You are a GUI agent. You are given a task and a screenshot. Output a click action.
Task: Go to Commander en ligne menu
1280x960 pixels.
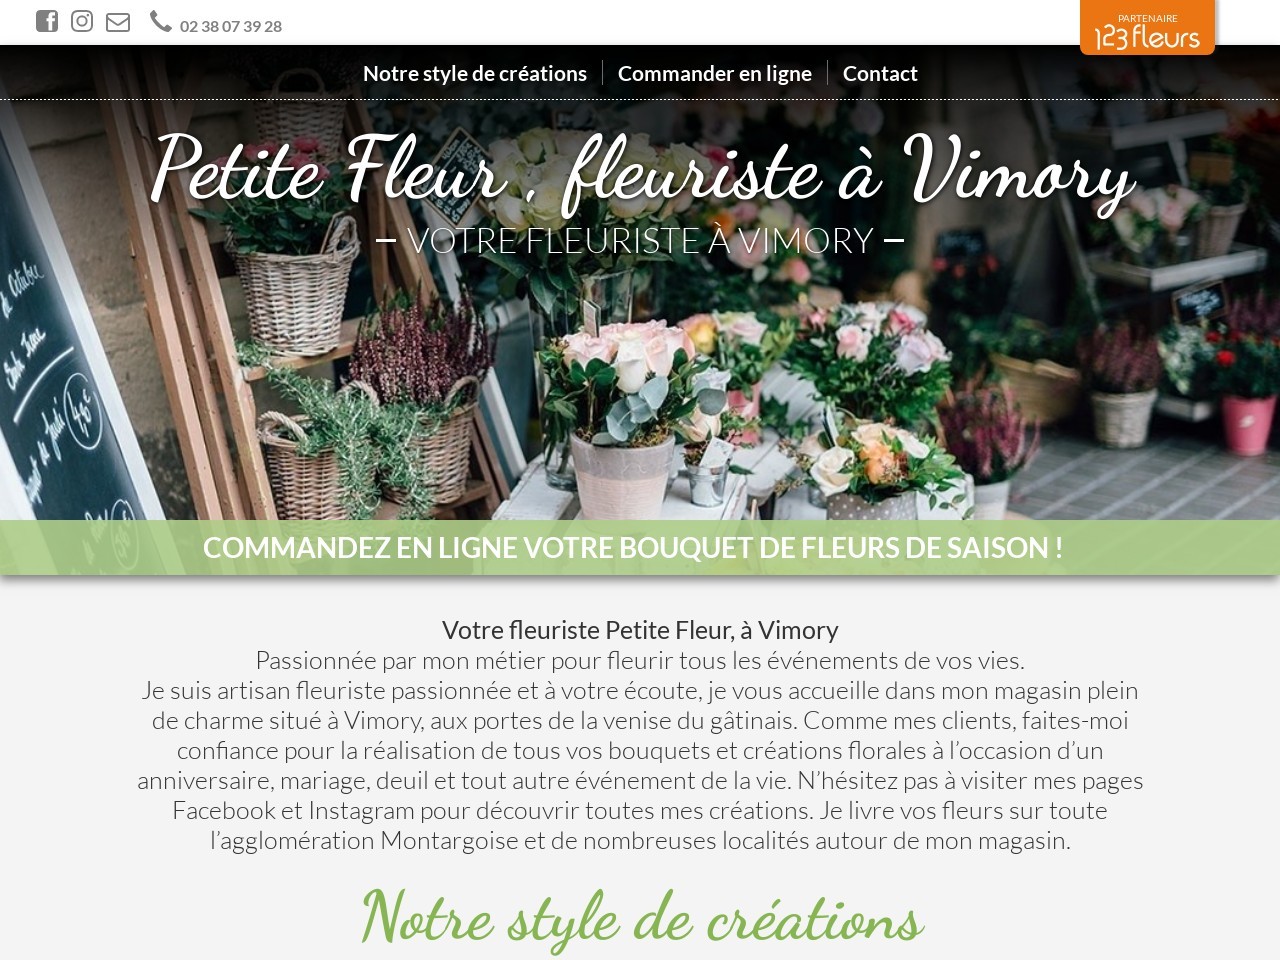click(715, 73)
